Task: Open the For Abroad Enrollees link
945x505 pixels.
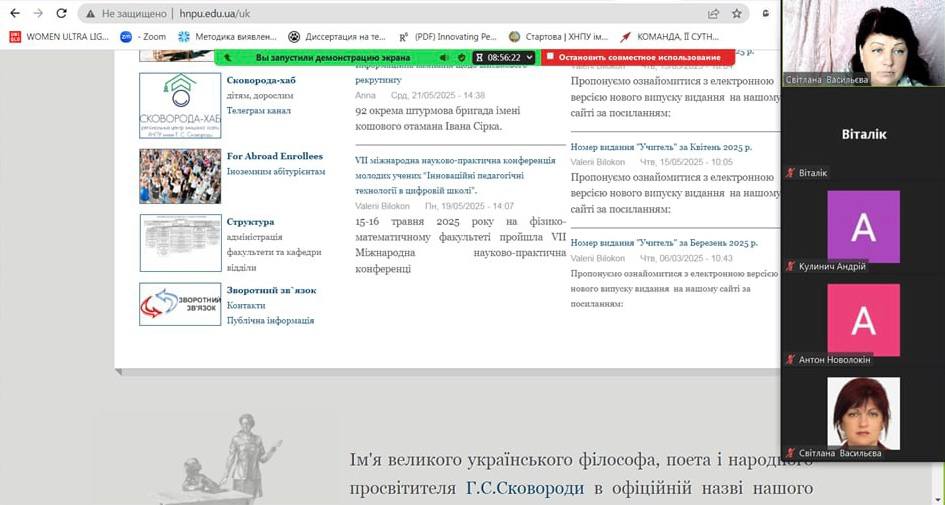Action: coord(274,156)
